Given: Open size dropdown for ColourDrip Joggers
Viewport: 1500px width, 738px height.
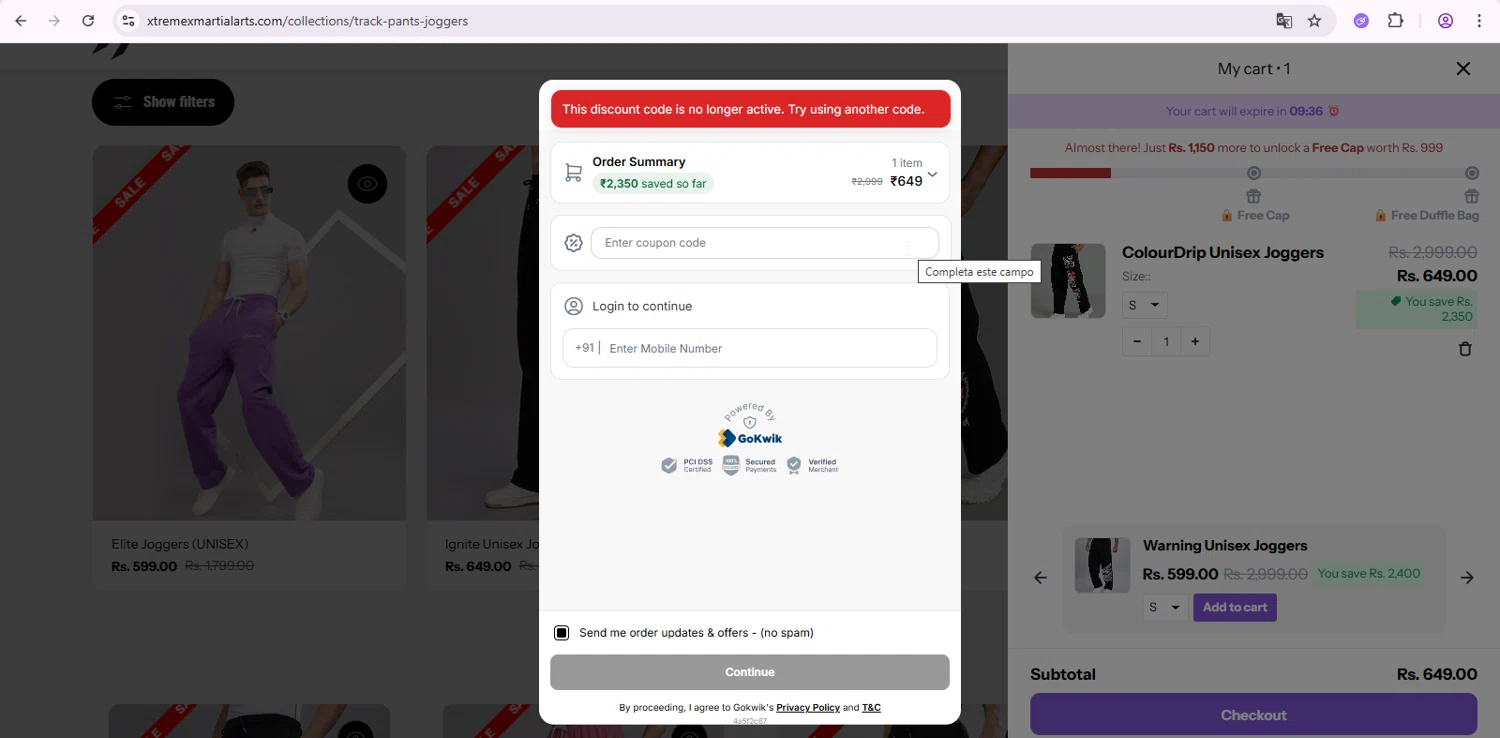Looking at the screenshot, I should pyautogui.click(x=1144, y=305).
